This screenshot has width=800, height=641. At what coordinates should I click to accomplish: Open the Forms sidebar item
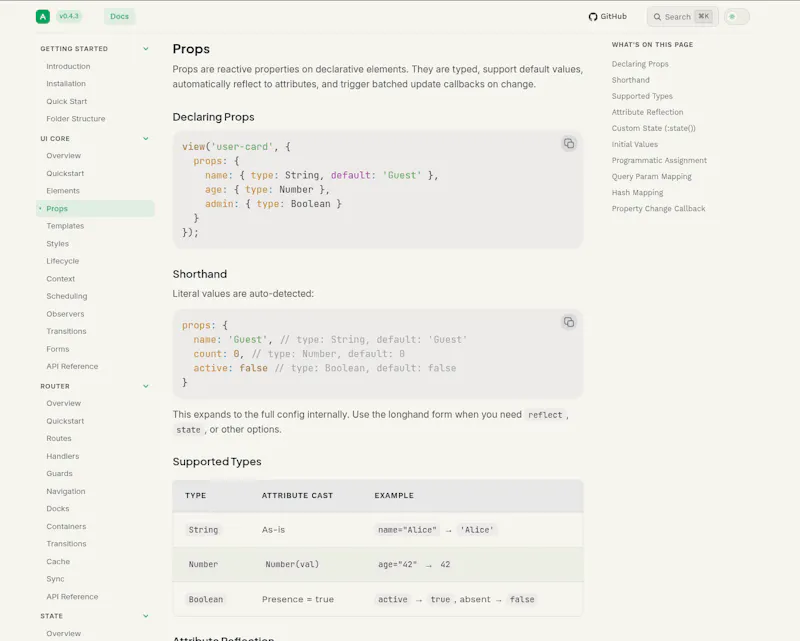[58, 349]
